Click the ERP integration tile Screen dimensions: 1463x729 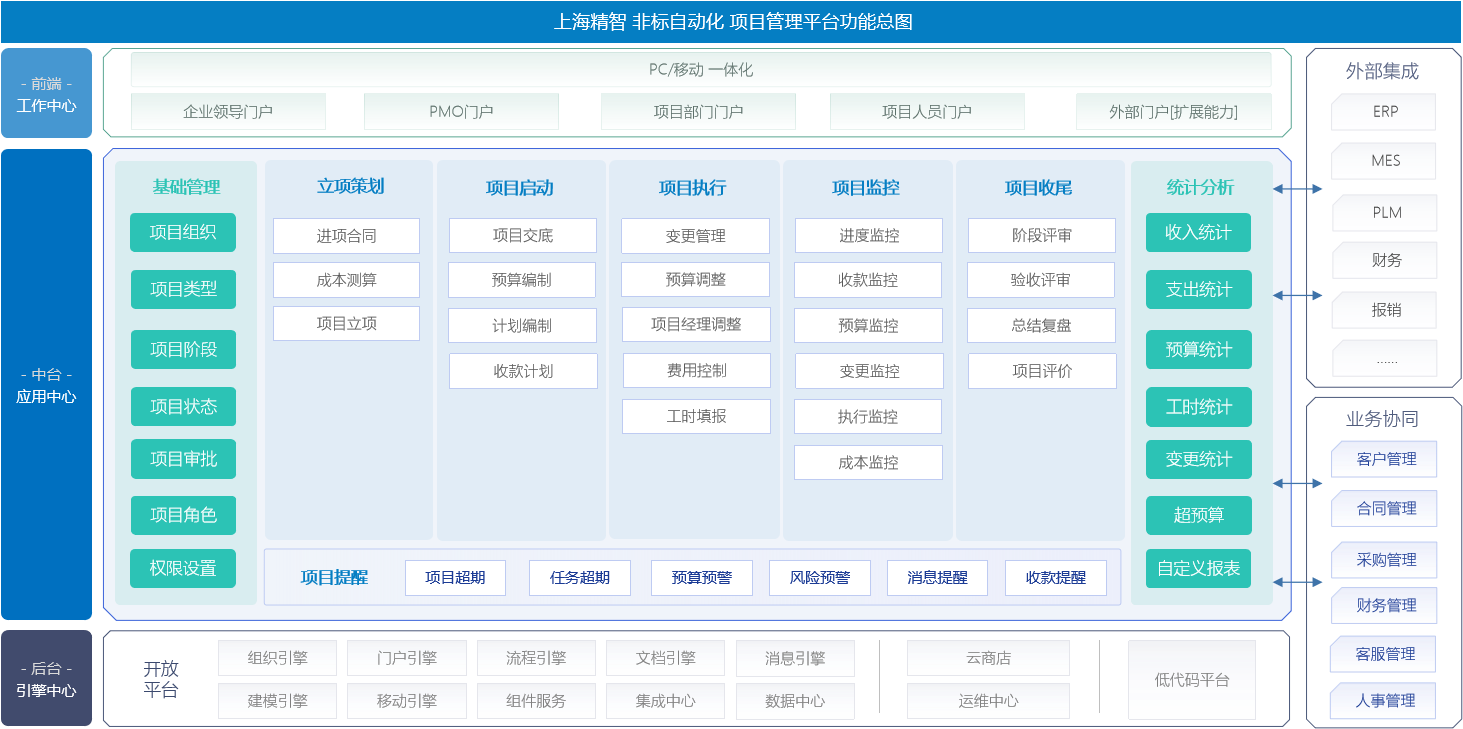1384,112
